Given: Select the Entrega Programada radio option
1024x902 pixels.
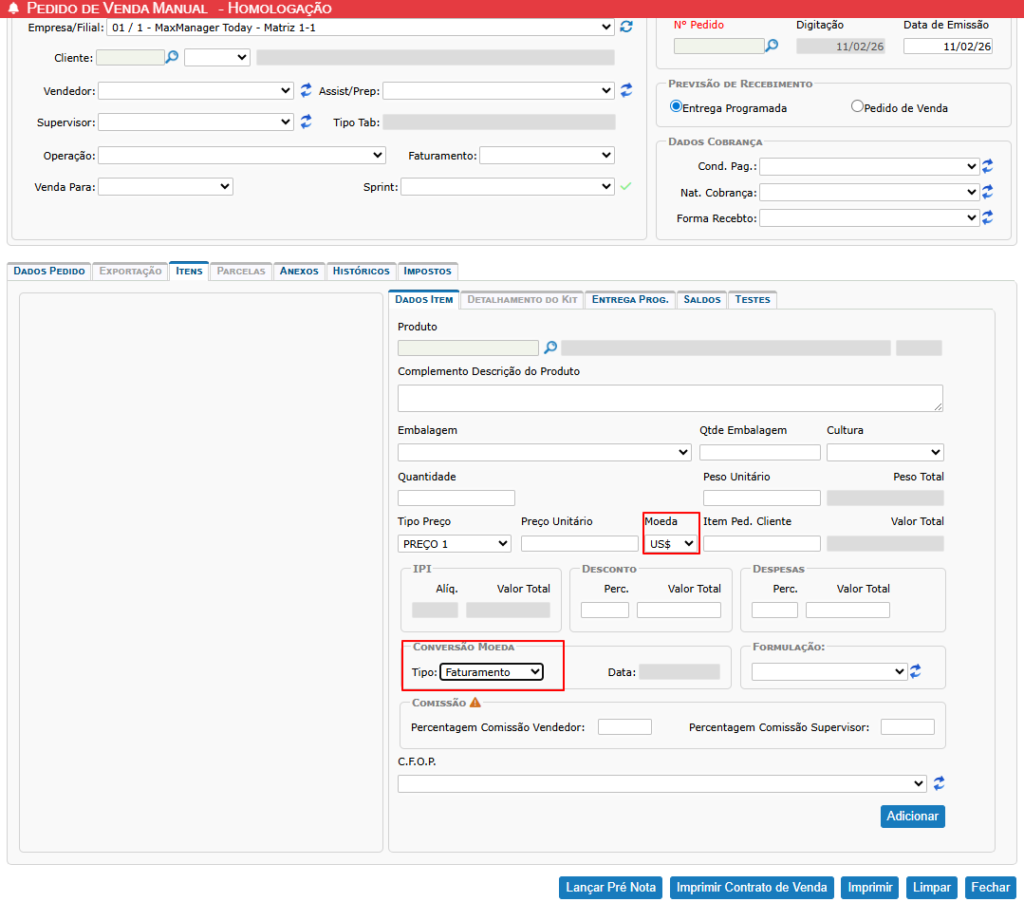Looking at the screenshot, I should 676,106.
